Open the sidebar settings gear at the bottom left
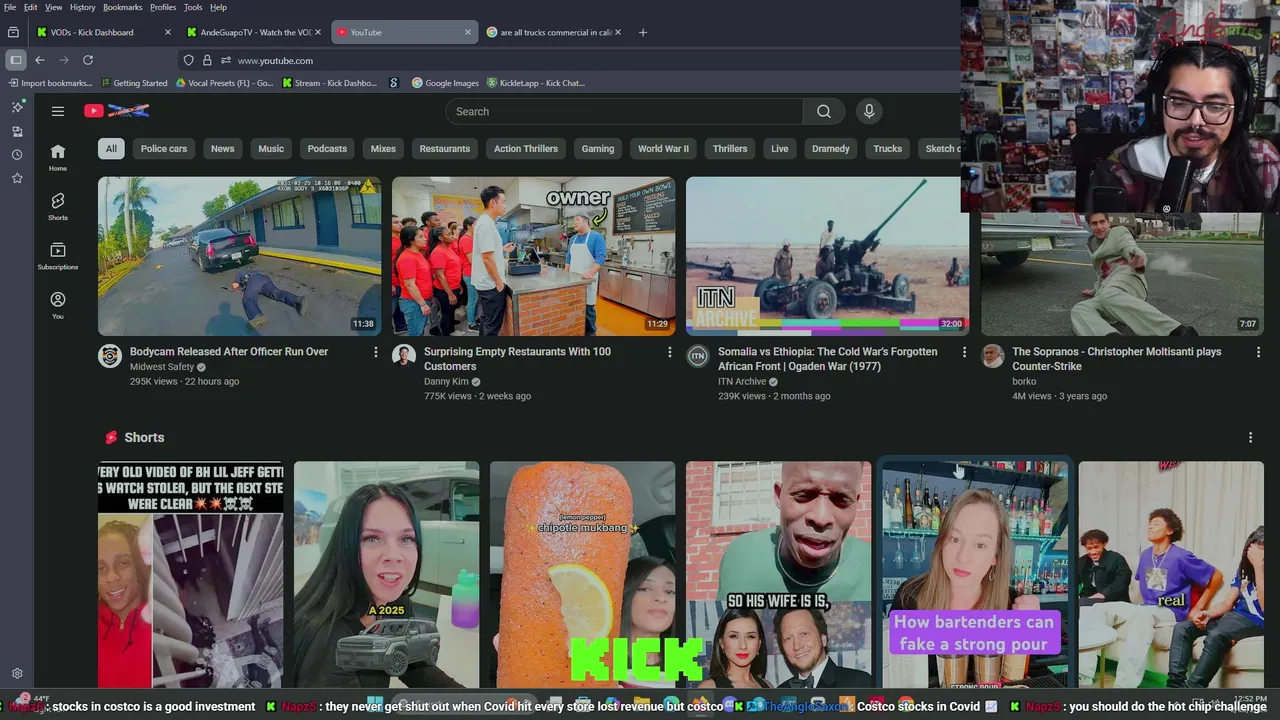This screenshot has height=720, width=1280. pyautogui.click(x=17, y=674)
